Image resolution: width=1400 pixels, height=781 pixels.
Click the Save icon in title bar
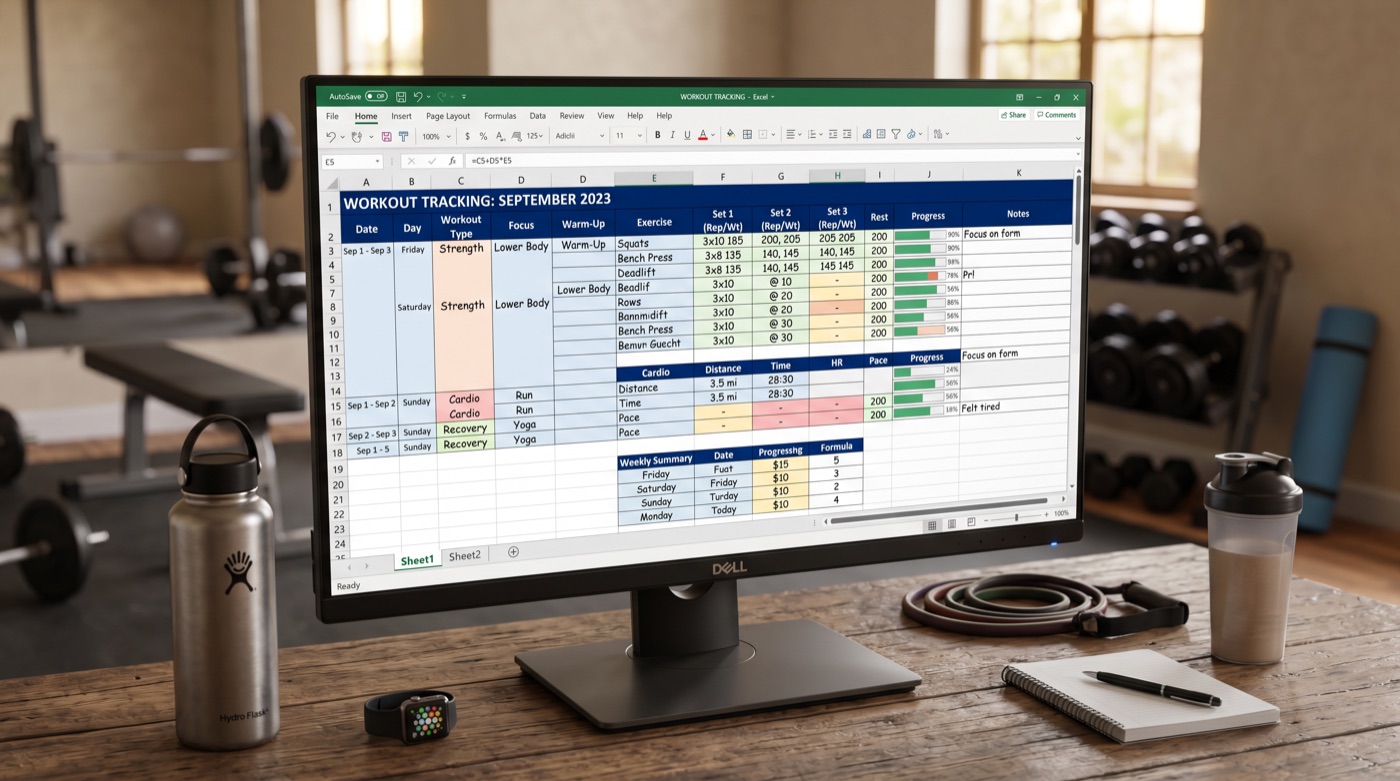click(401, 97)
